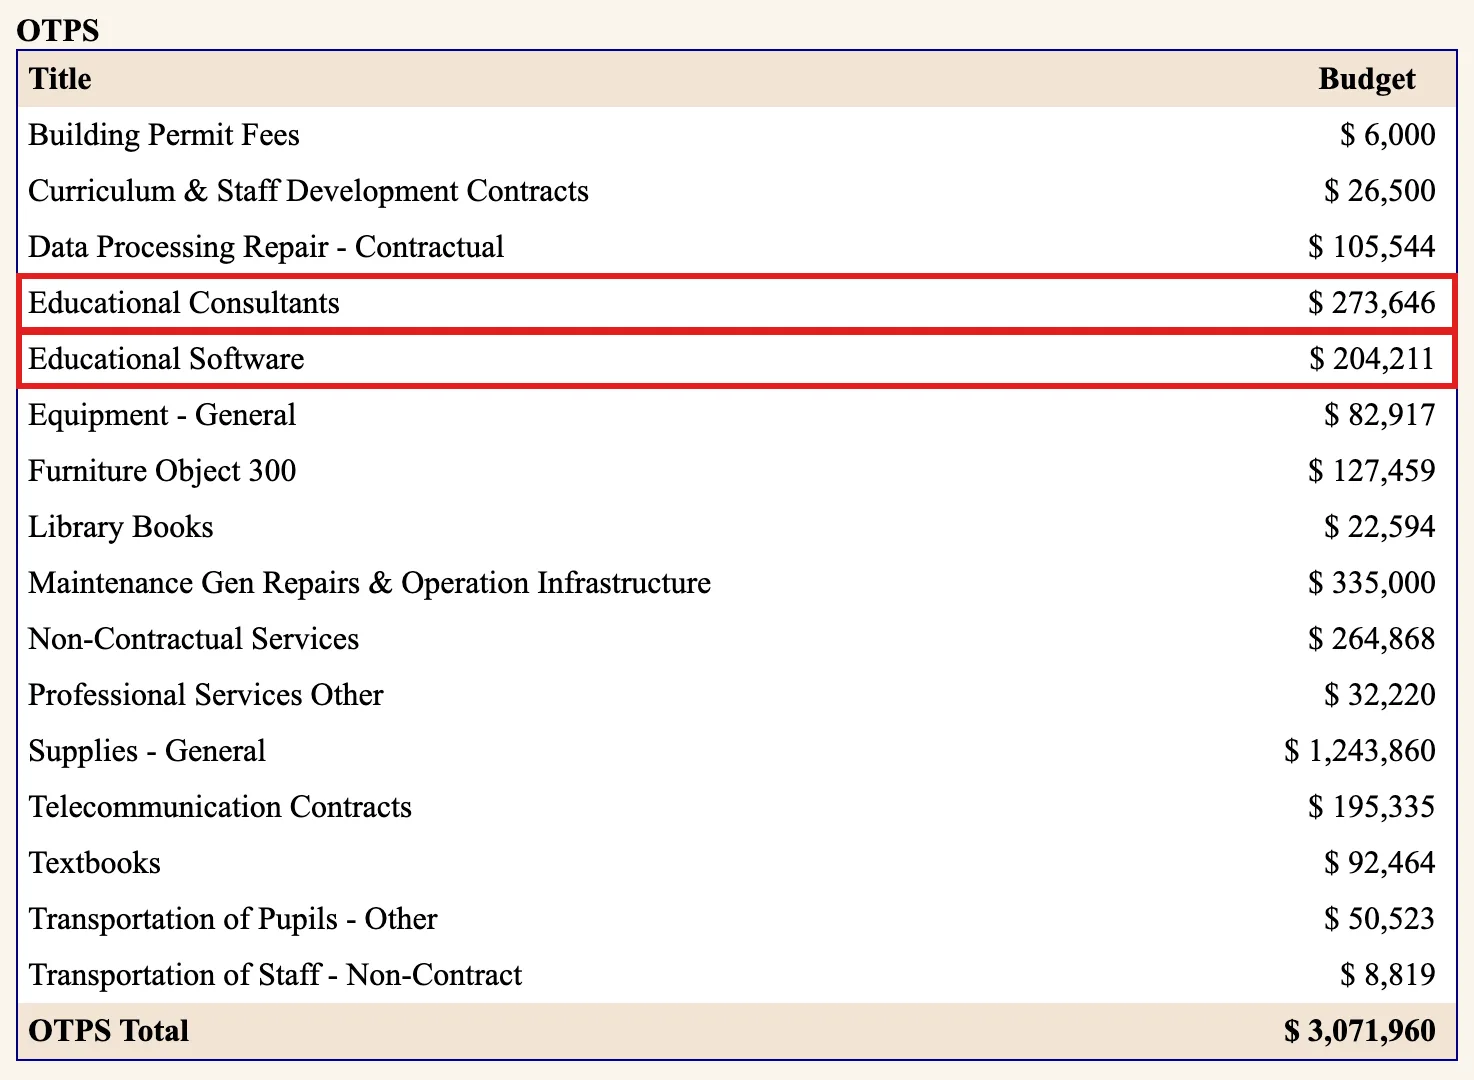Click the "OTPS Total" row label
1474x1080 pixels.
tap(109, 1031)
